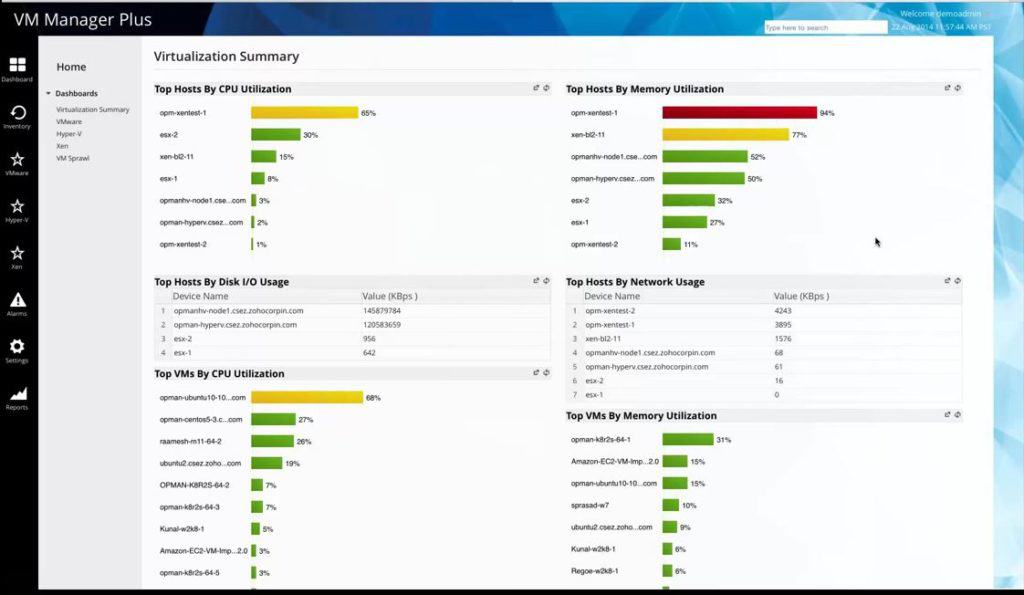1024x595 pixels.
Task: Refresh the Top Hosts By Memory Utilization widget
Action: tap(957, 88)
